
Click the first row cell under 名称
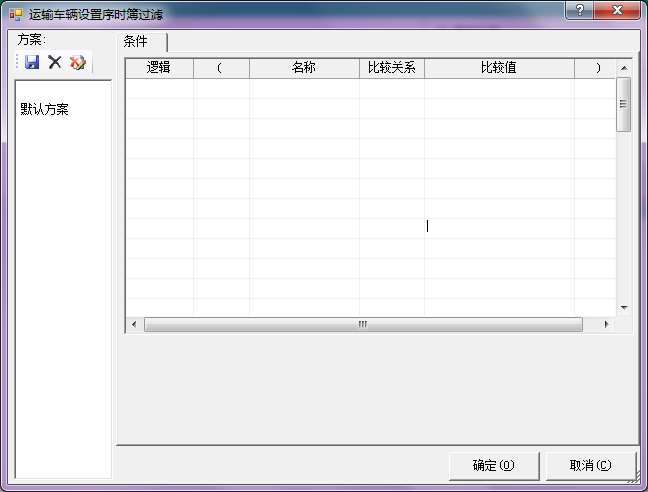[304, 88]
